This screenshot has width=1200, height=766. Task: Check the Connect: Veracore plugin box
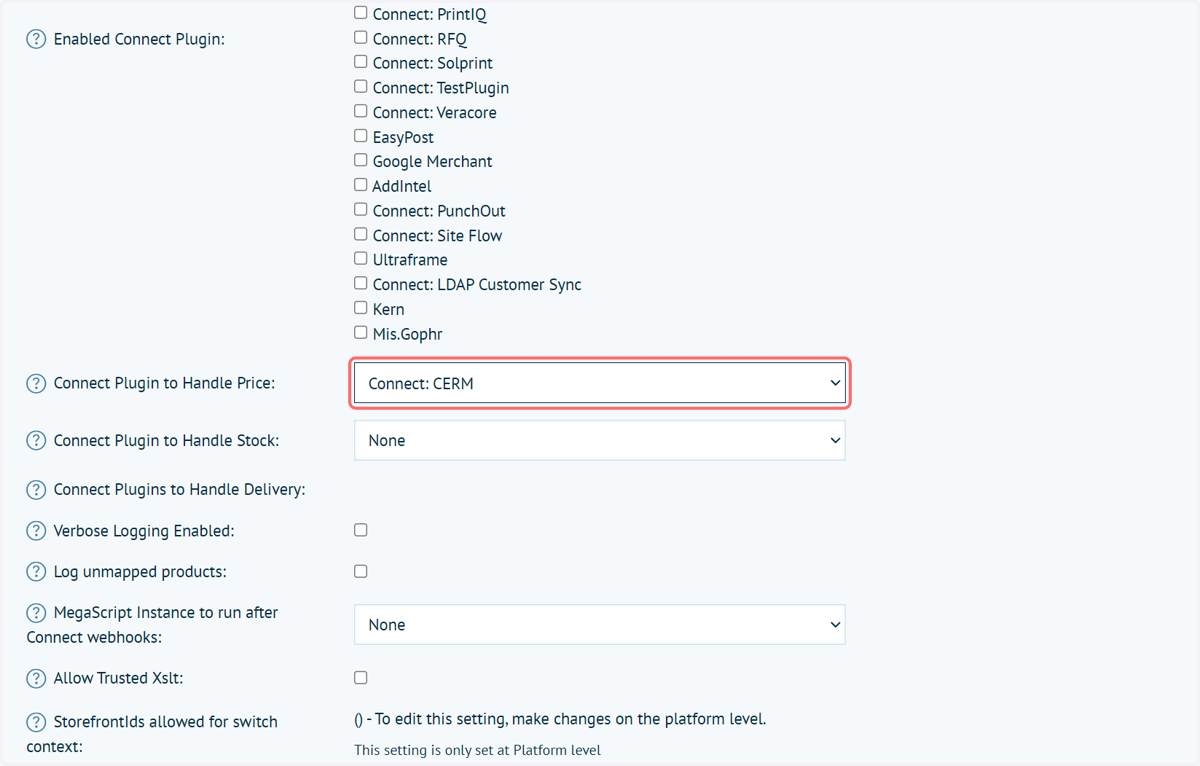[x=361, y=111]
